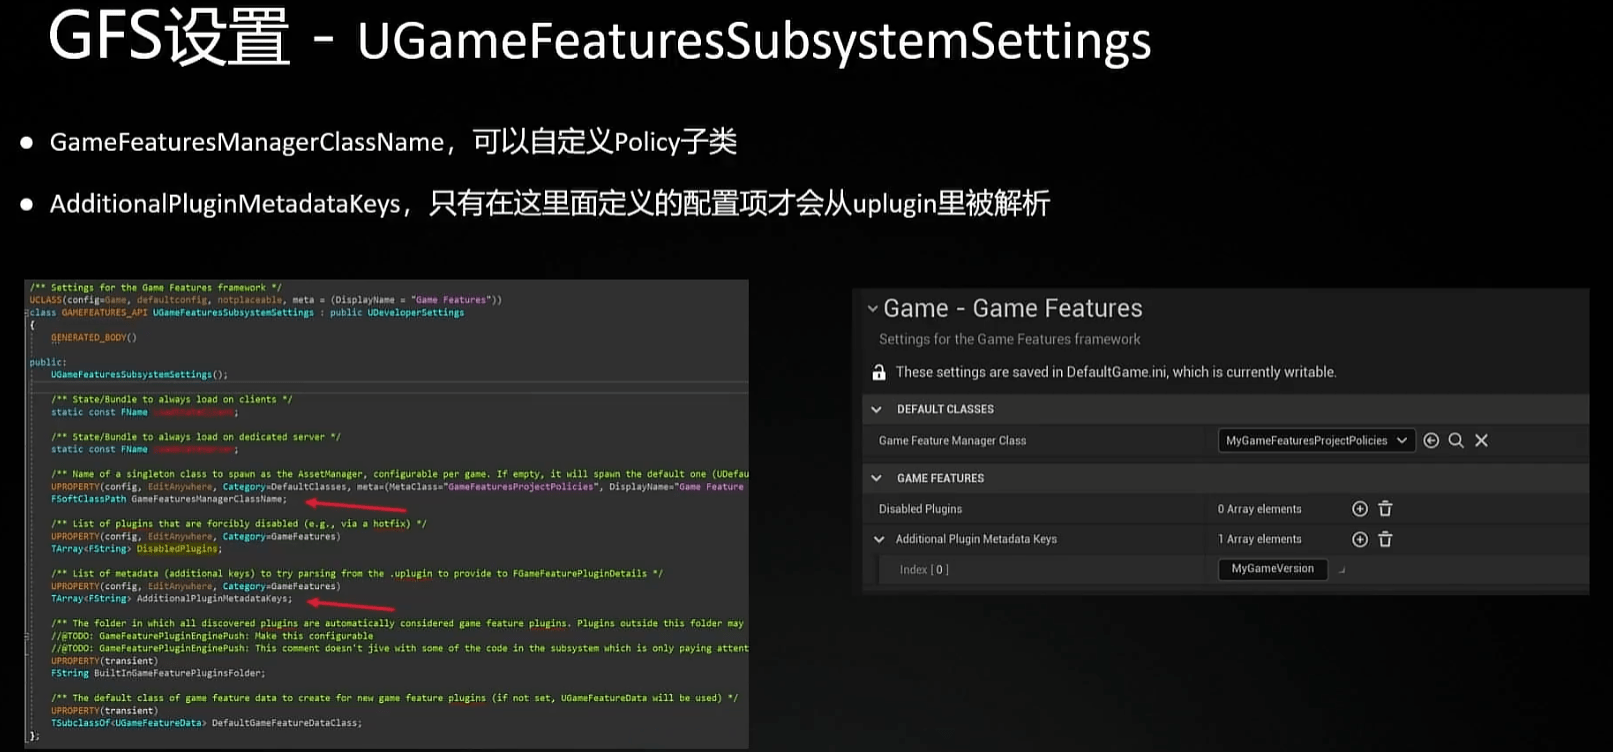Add an element to Disabled Plugins array
This screenshot has width=1613, height=752.
tap(1359, 509)
